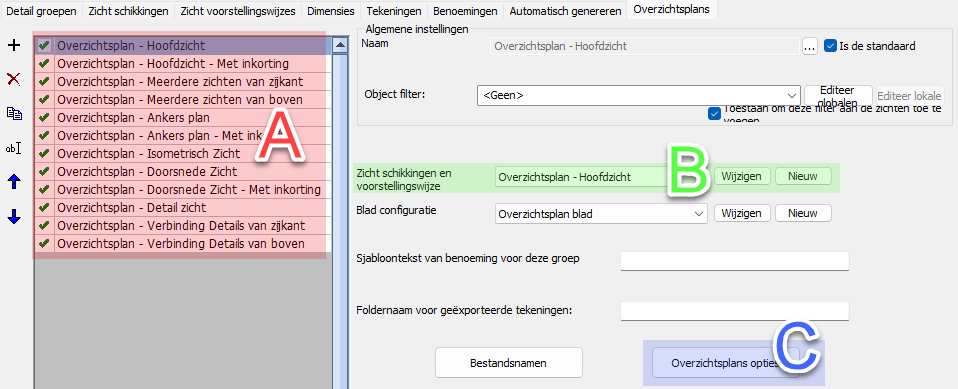Switch to the Dimensies tab

[x=331, y=10]
